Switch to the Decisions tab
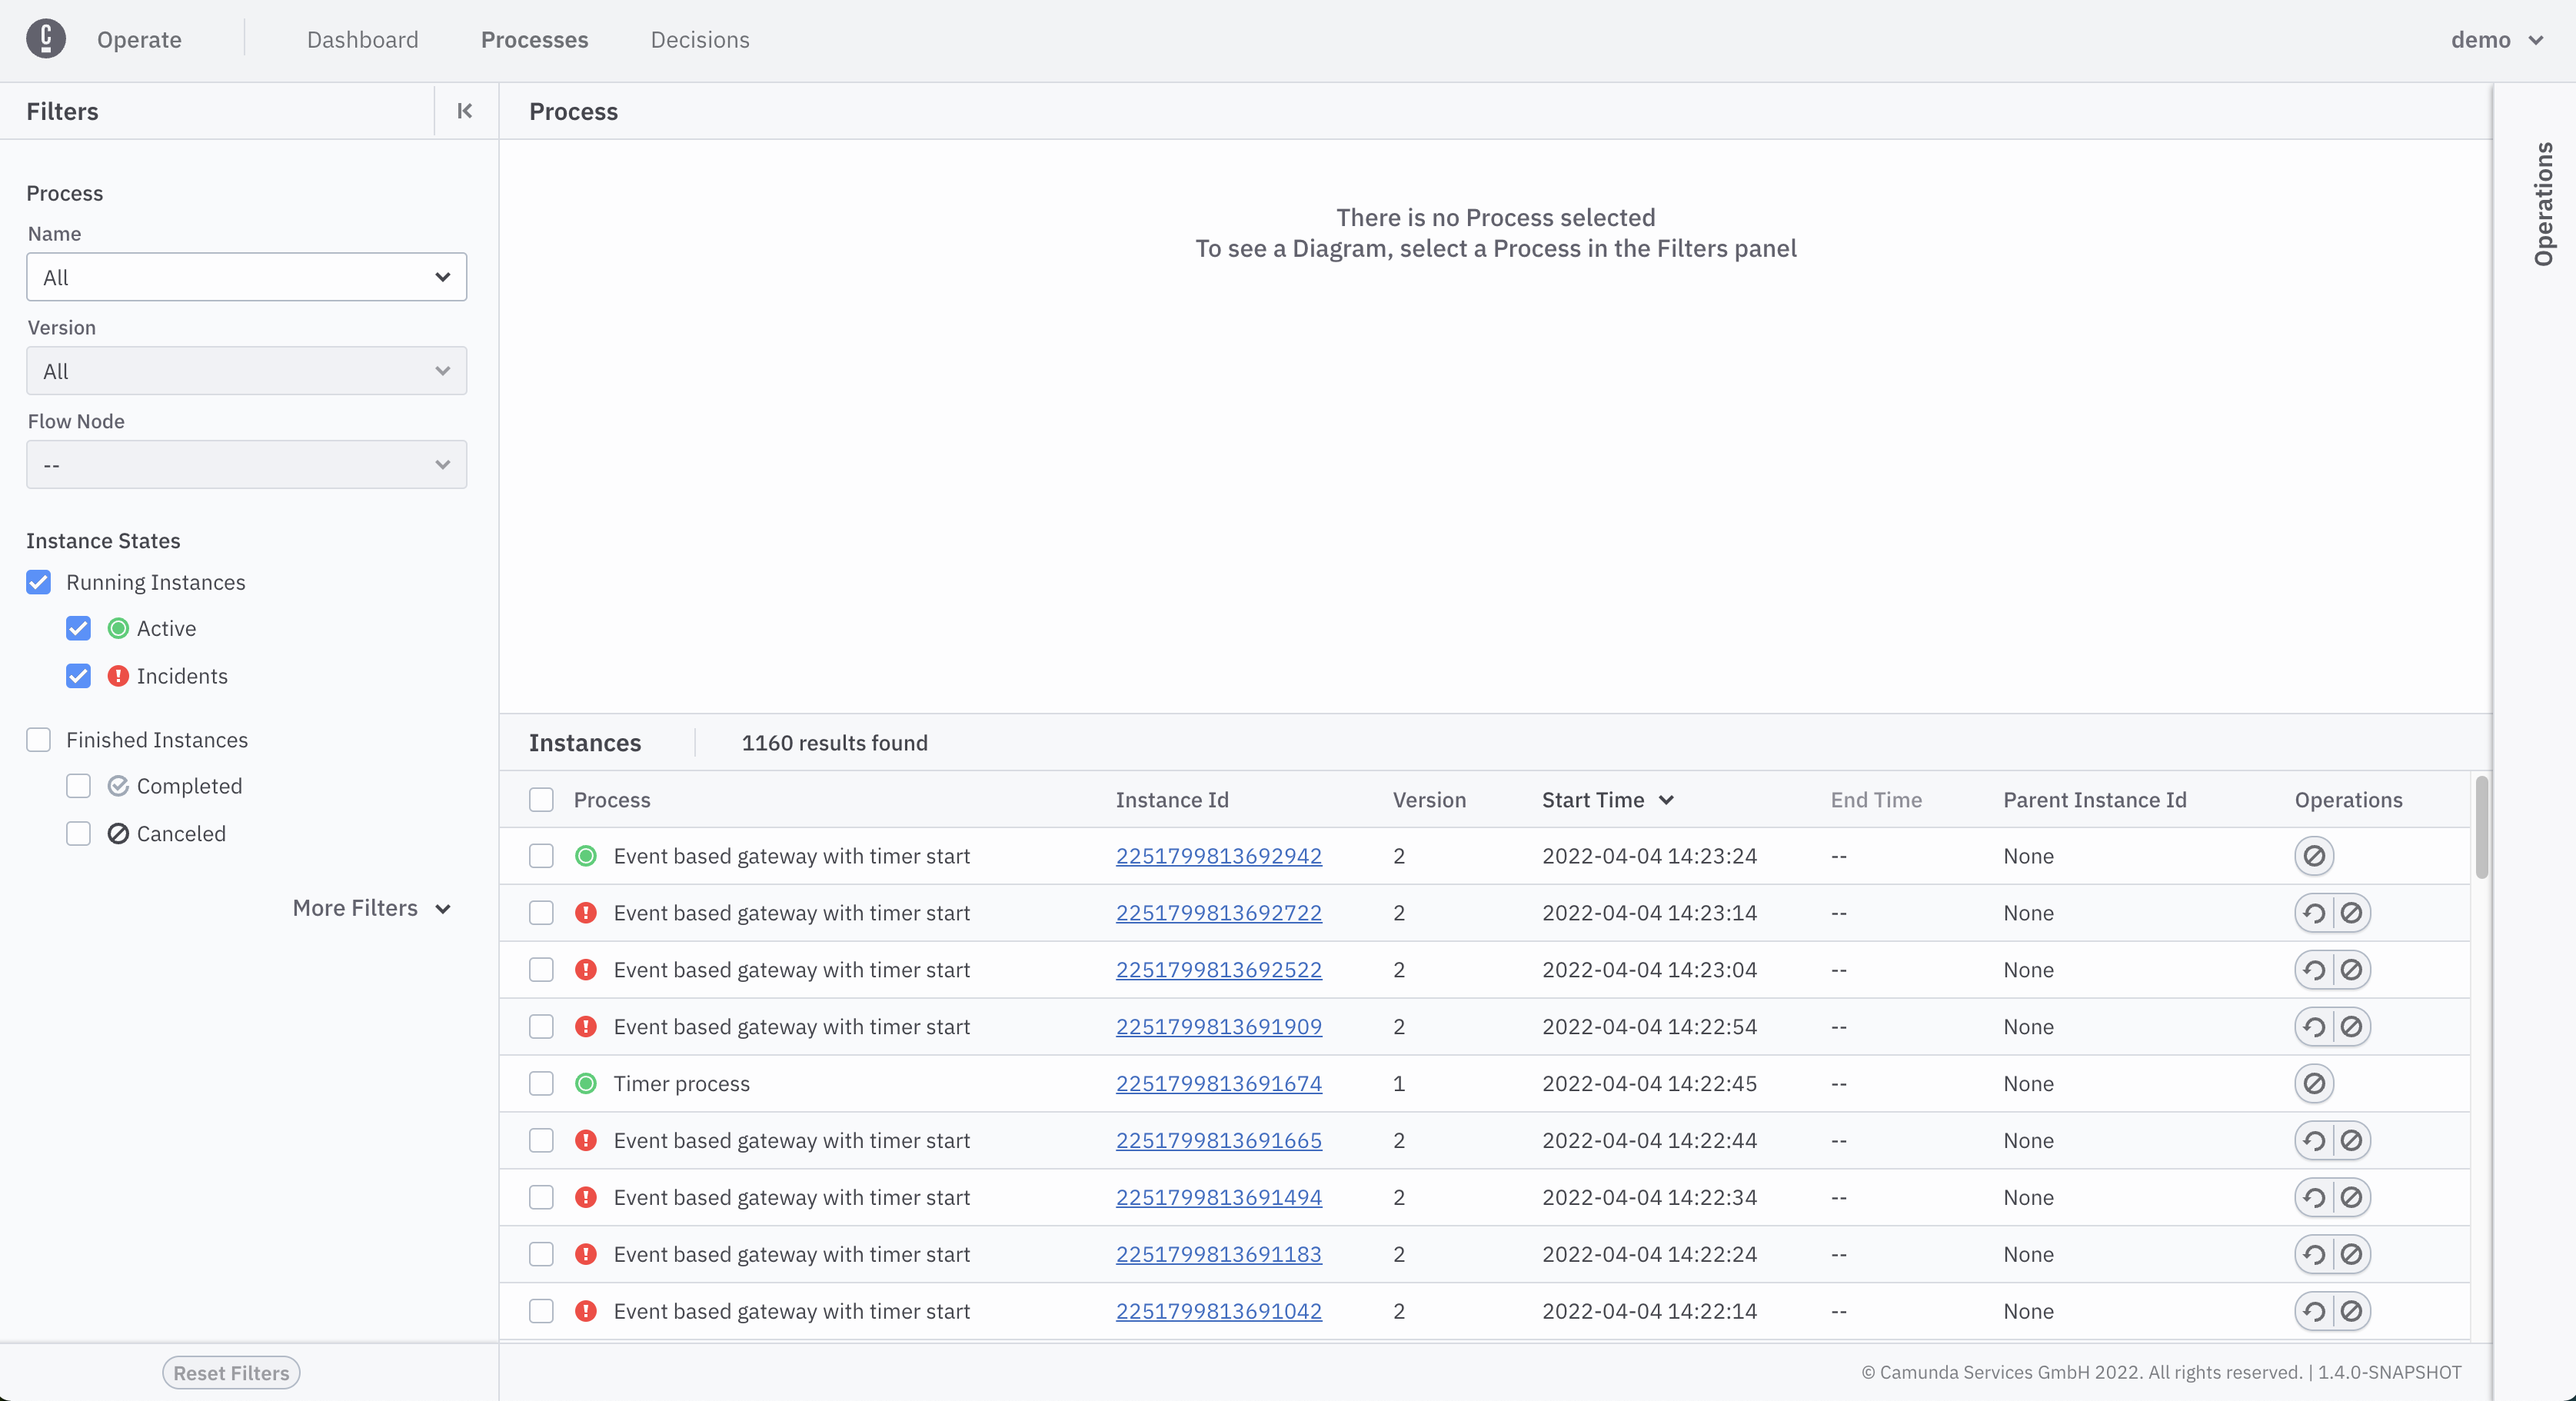This screenshot has width=2576, height=1401. tap(699, 40)
